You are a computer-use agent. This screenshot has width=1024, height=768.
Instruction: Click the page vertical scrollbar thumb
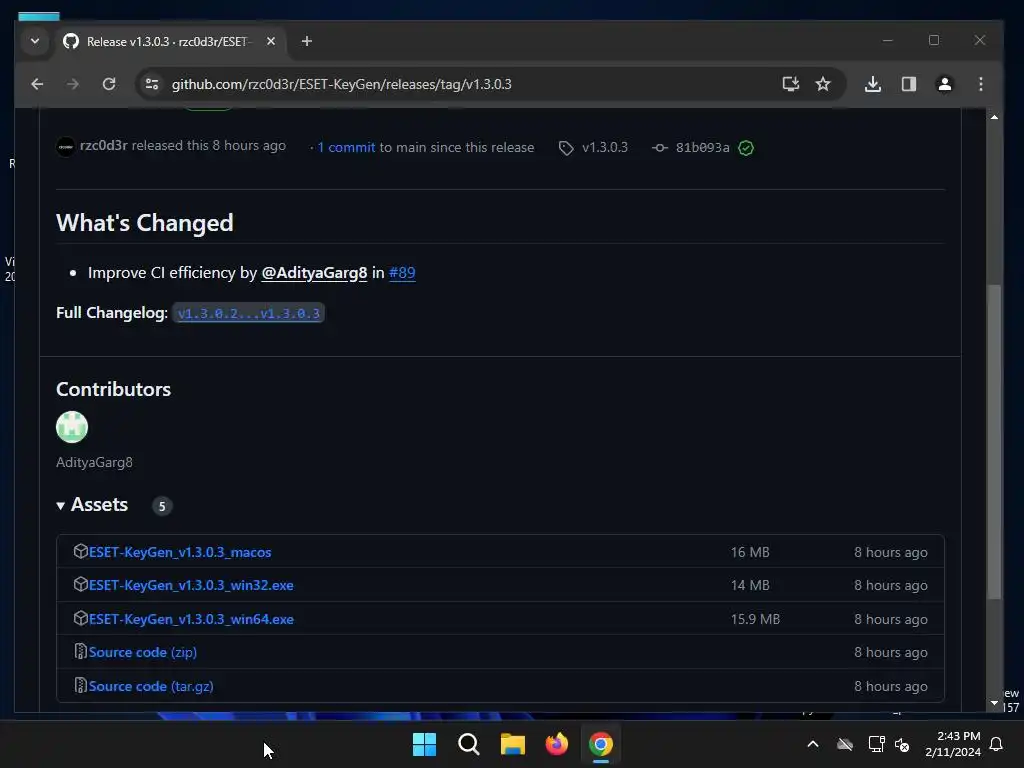point(994,441)
